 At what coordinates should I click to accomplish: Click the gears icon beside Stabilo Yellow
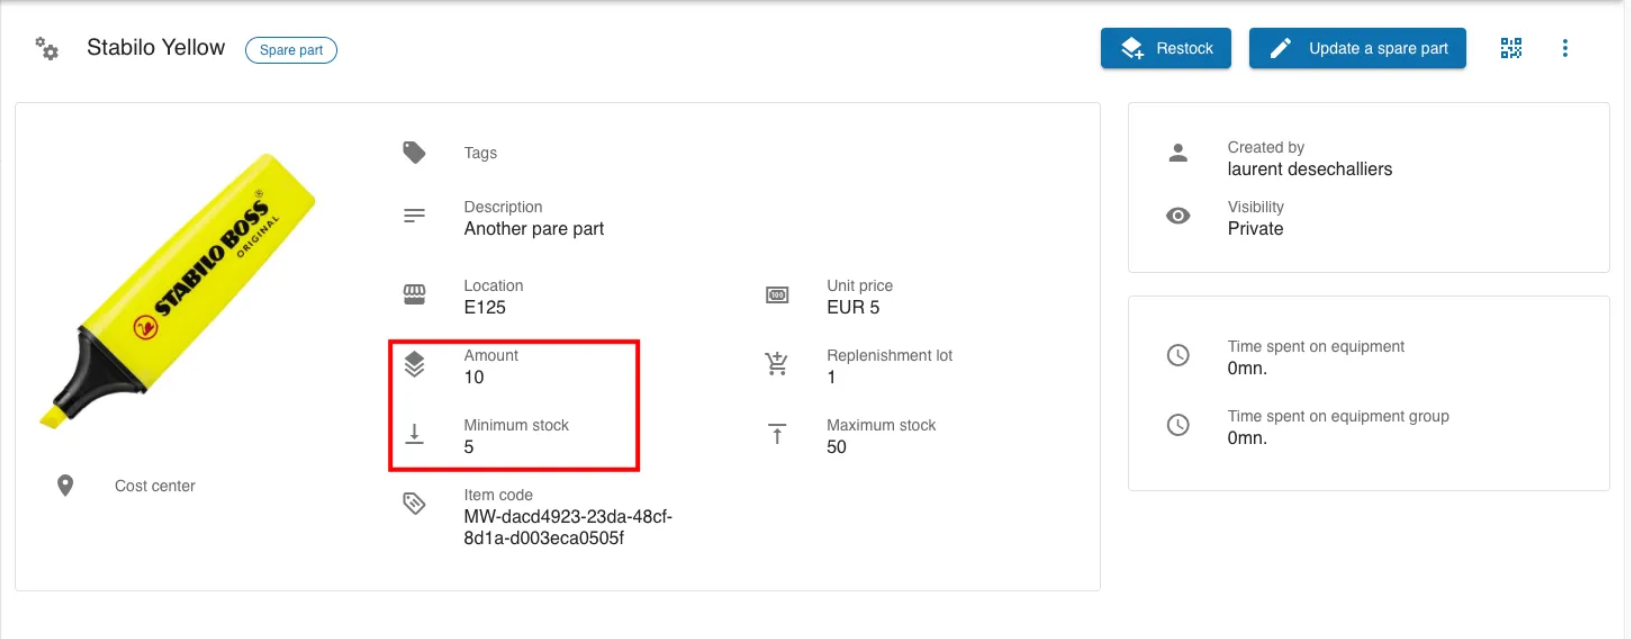point(47,48)
